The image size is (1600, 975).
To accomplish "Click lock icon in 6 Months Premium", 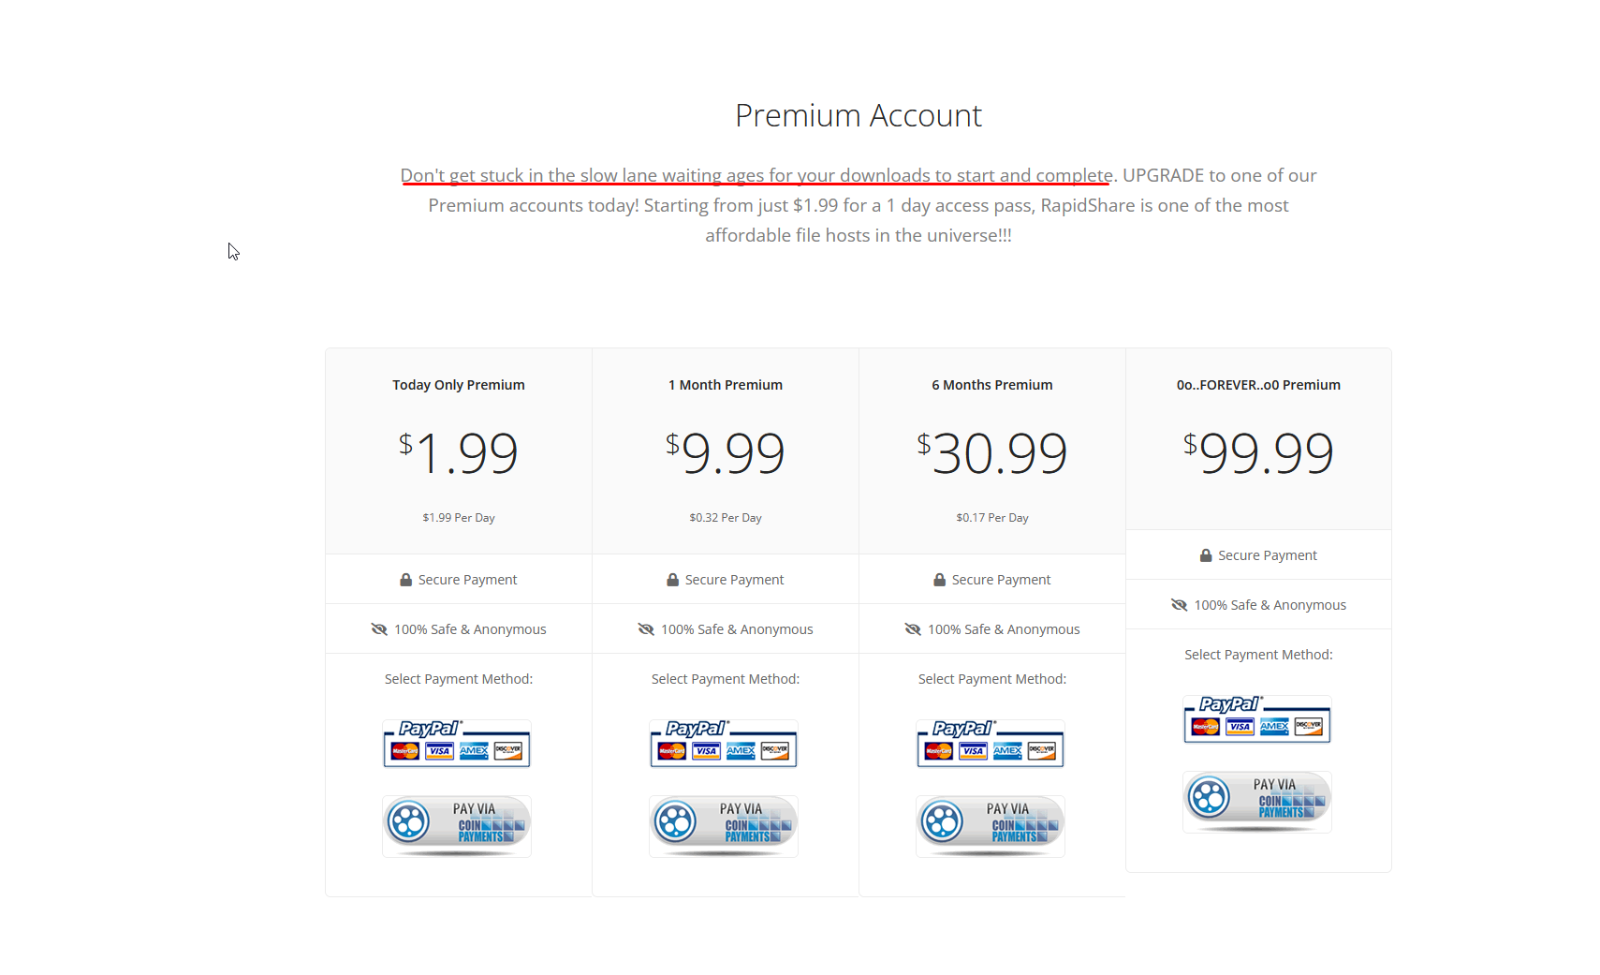I will (939, 580).
